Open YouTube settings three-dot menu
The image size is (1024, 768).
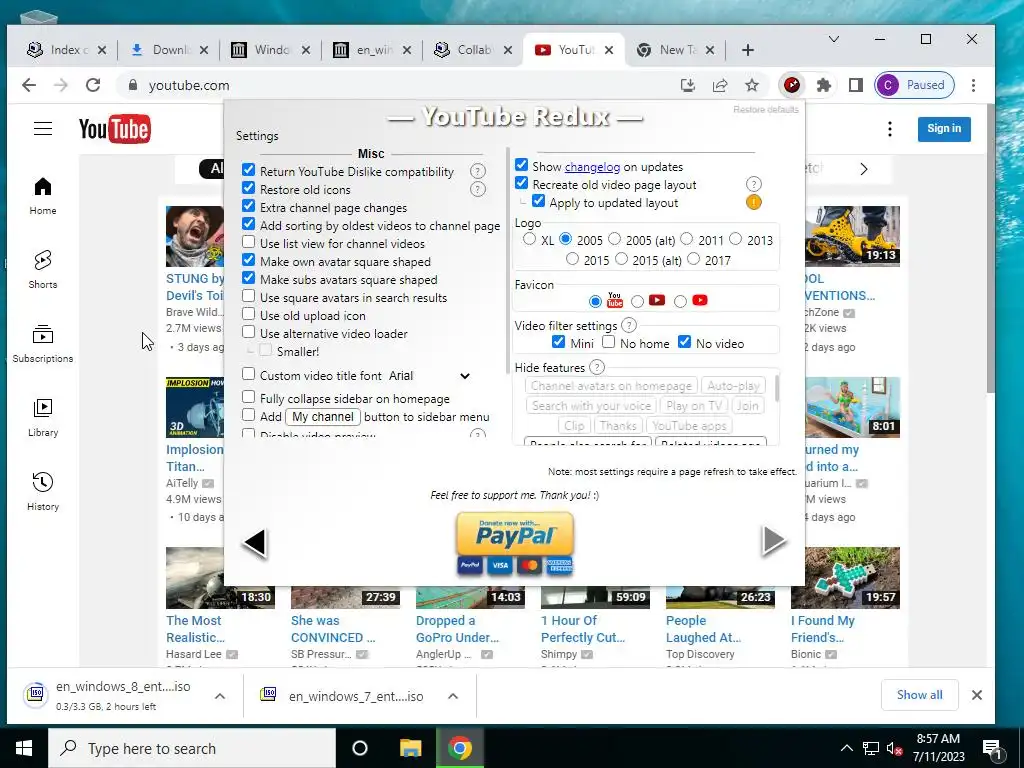pos(889,129)
